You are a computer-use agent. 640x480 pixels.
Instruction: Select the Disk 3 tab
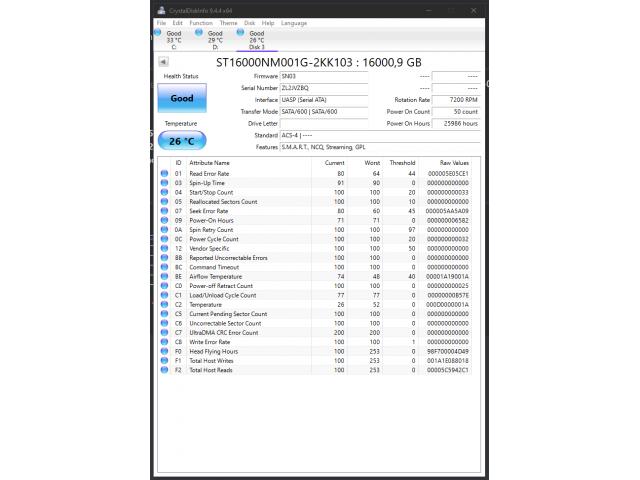[256, 39]
